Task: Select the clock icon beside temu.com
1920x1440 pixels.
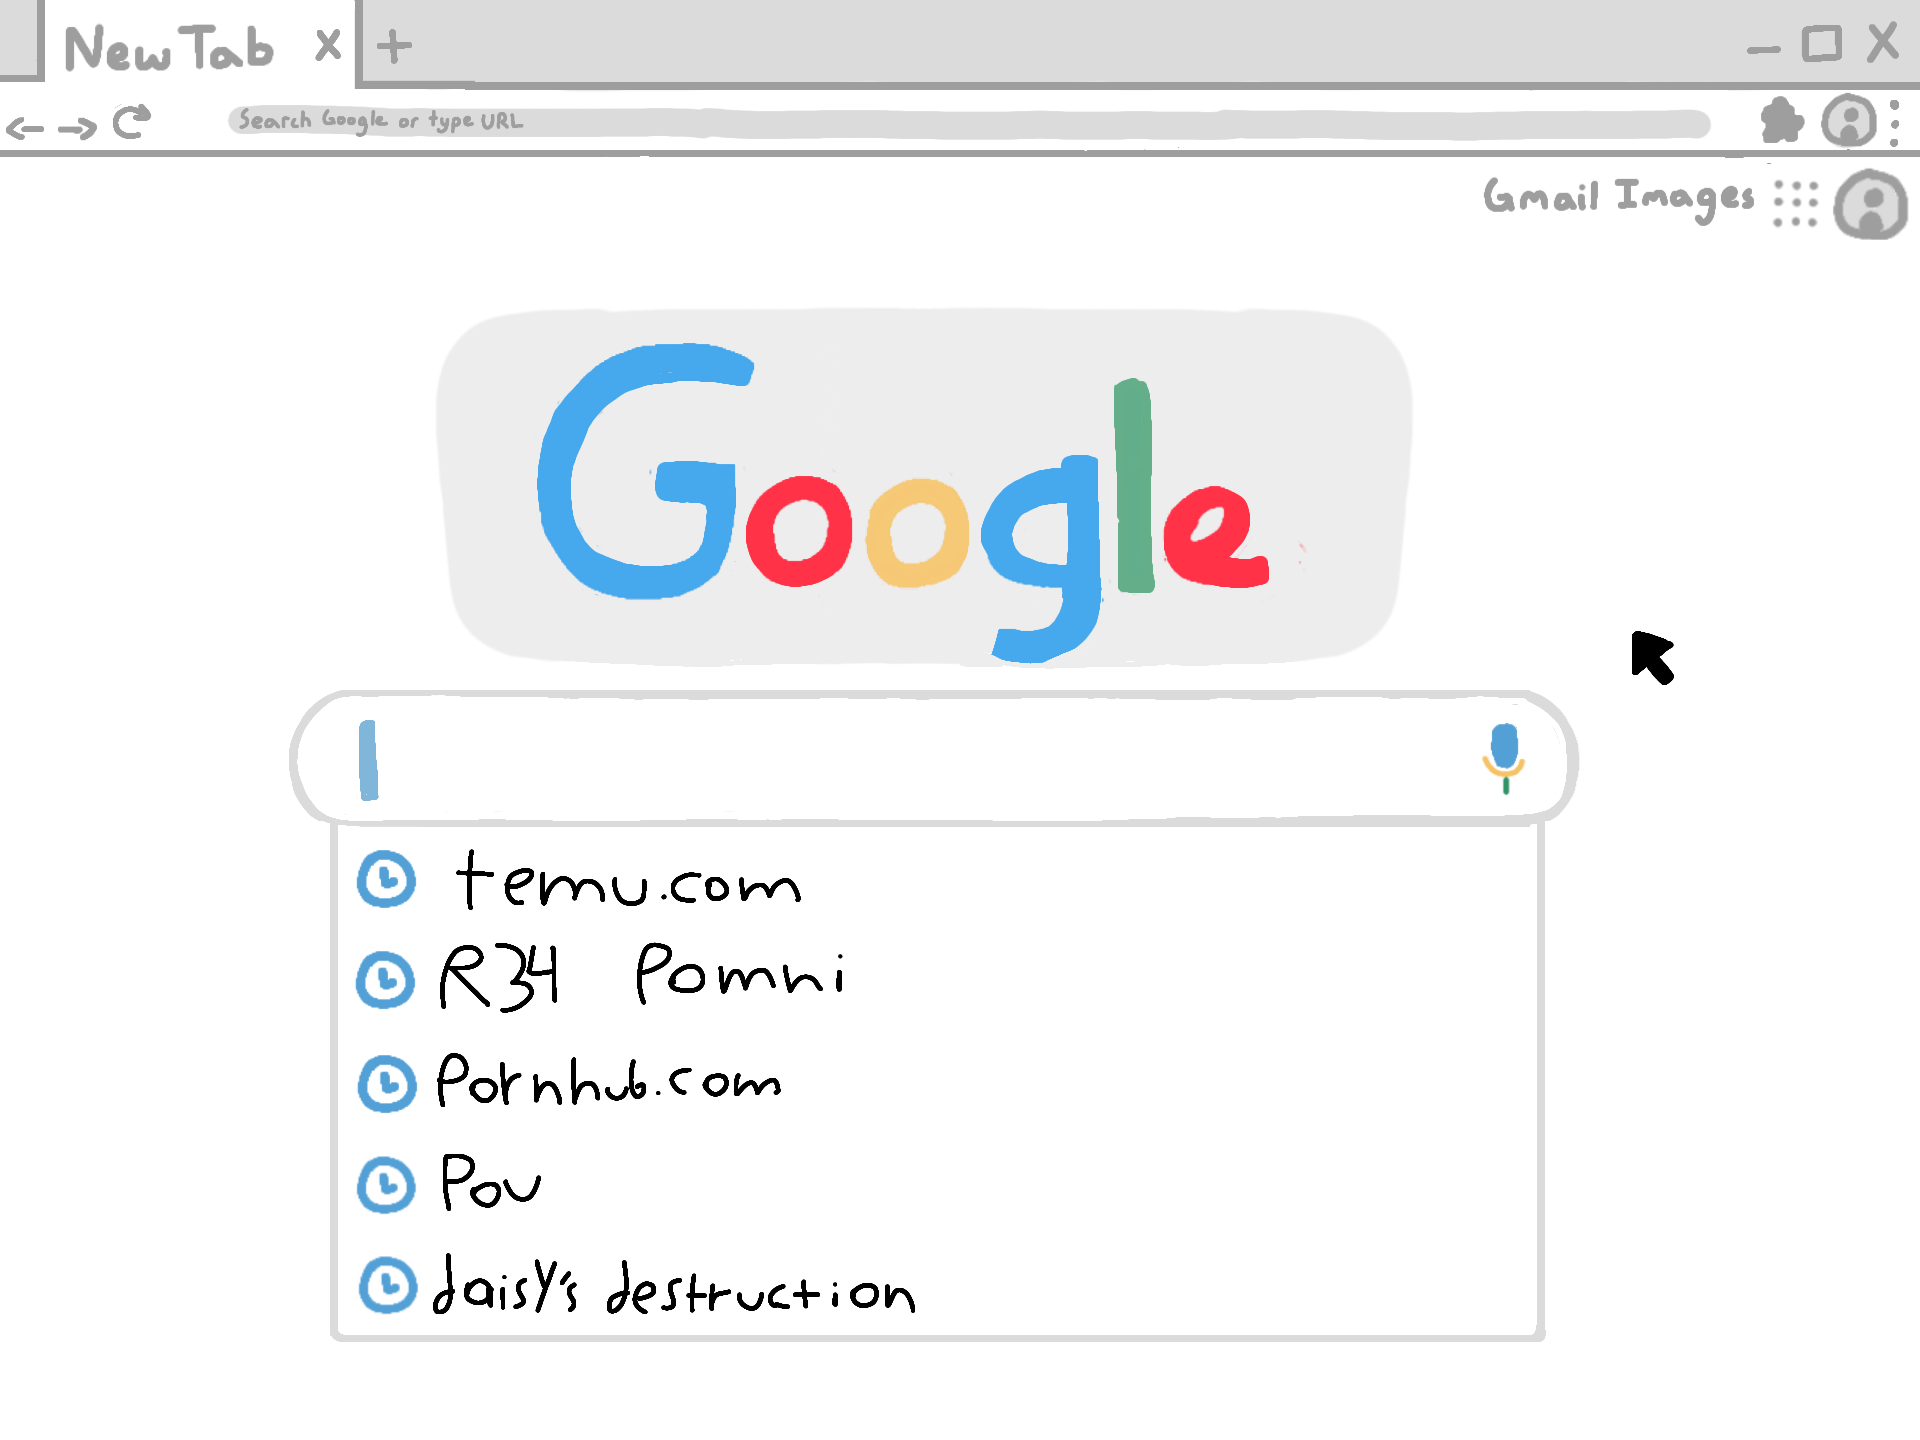Action: pos(386,879)
